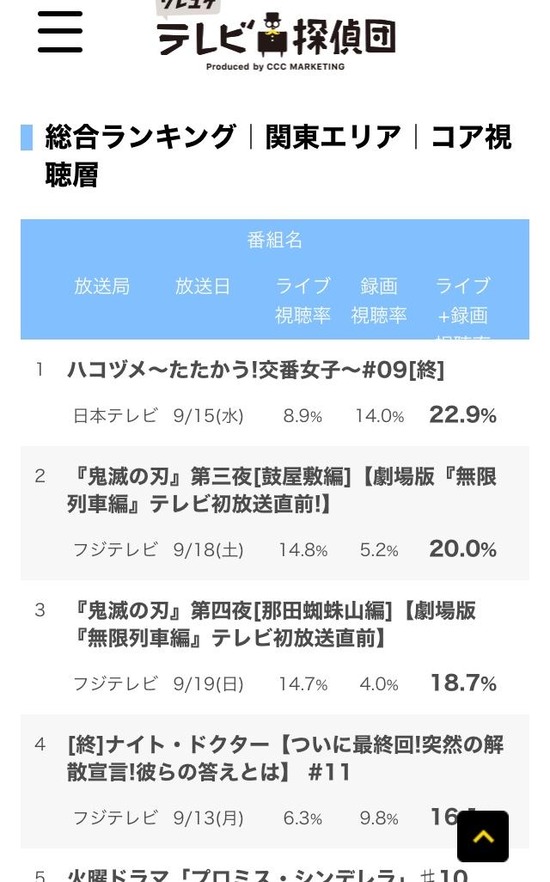Open ハコヅメ〜たたかう!交番女子〜#09 program

click(256, 370)
